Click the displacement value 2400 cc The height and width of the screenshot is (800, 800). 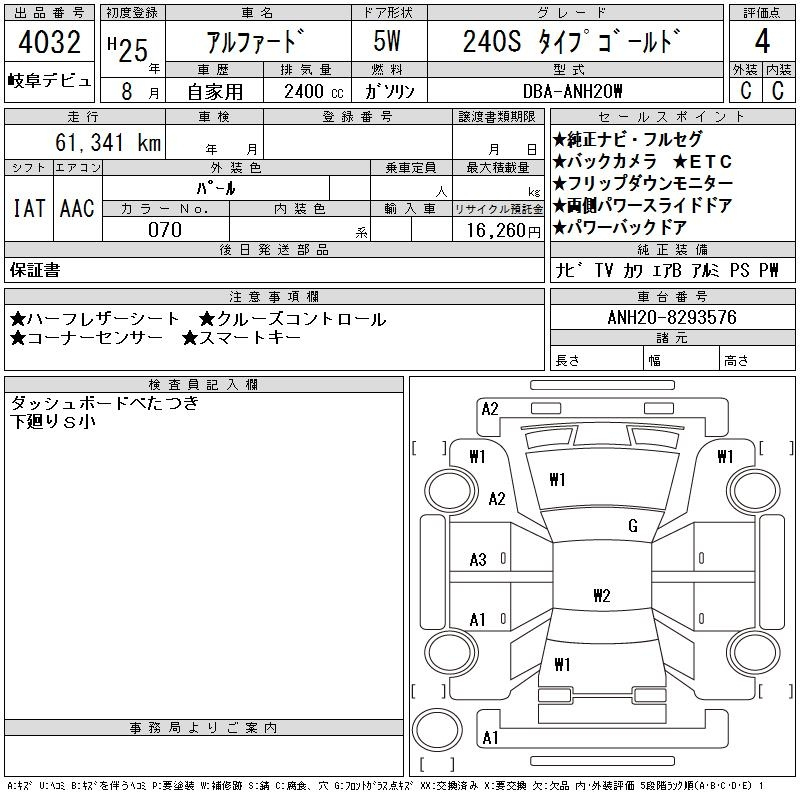pyautogui.click(x=314, y=92)
